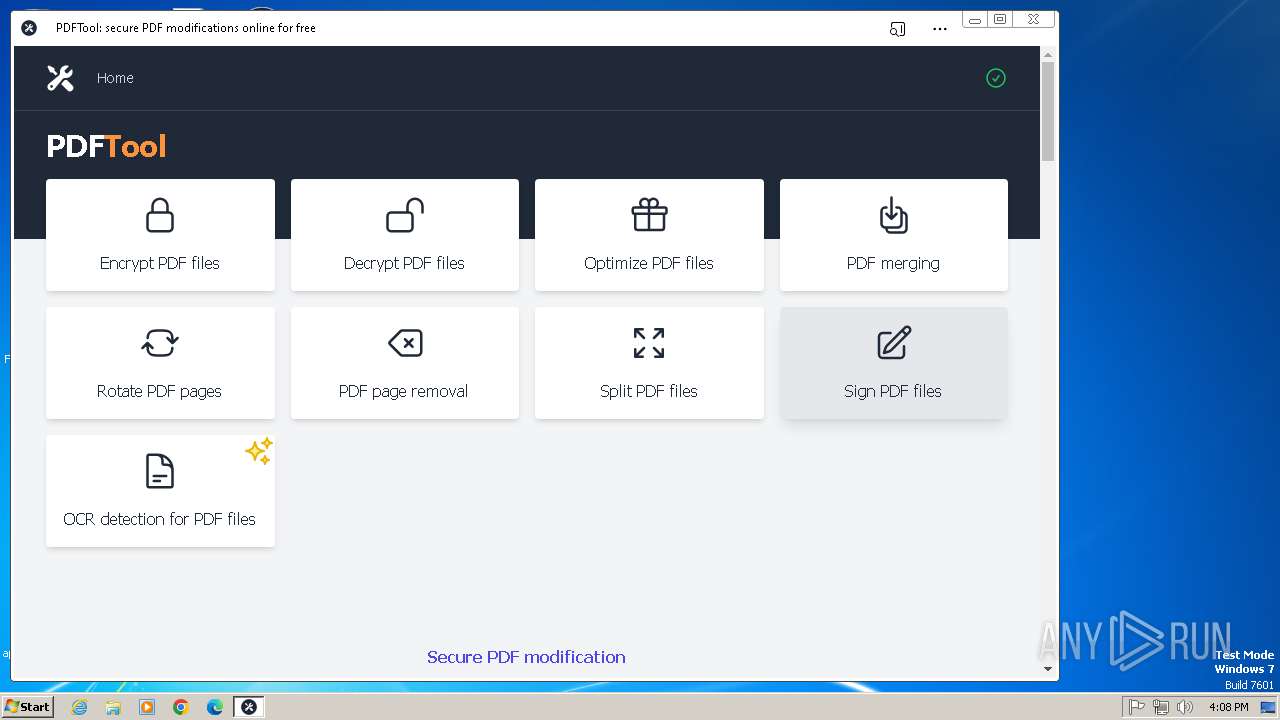Click the page vertical scrollbar thumb

pos(1048,111)
